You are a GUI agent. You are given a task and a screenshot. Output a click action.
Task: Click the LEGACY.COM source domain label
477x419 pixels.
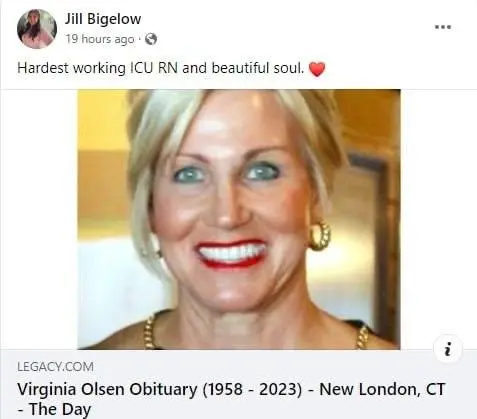55,367
